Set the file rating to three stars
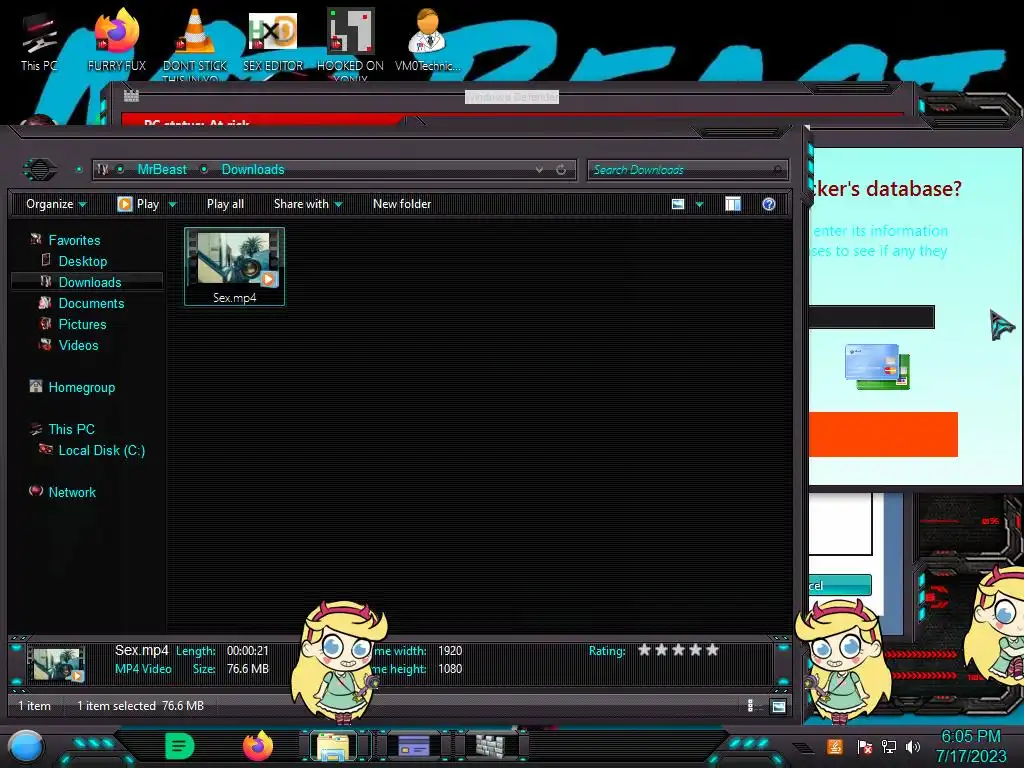This screenshot has height=768, width=1024. (679, 650)
